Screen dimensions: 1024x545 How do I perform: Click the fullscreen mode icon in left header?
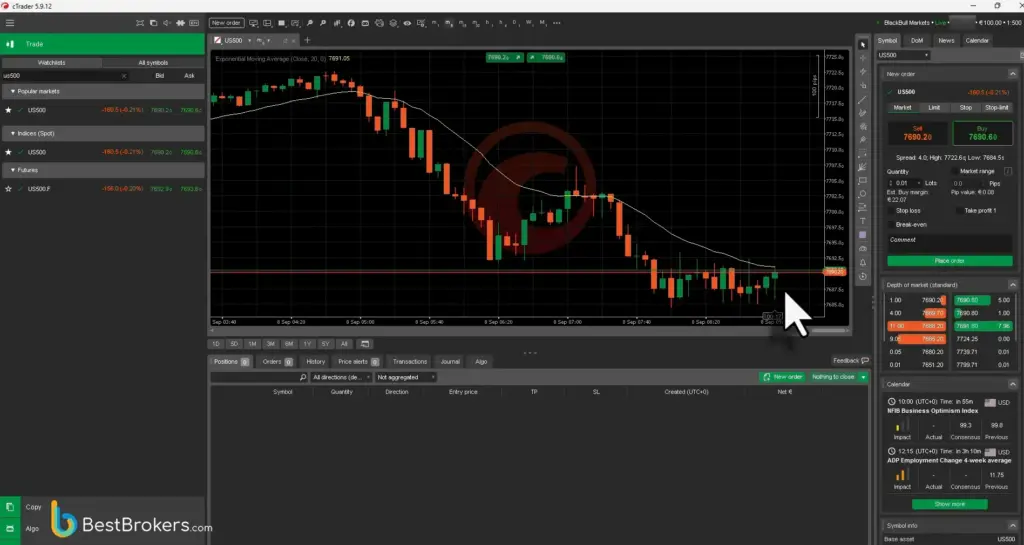point(140,23)
